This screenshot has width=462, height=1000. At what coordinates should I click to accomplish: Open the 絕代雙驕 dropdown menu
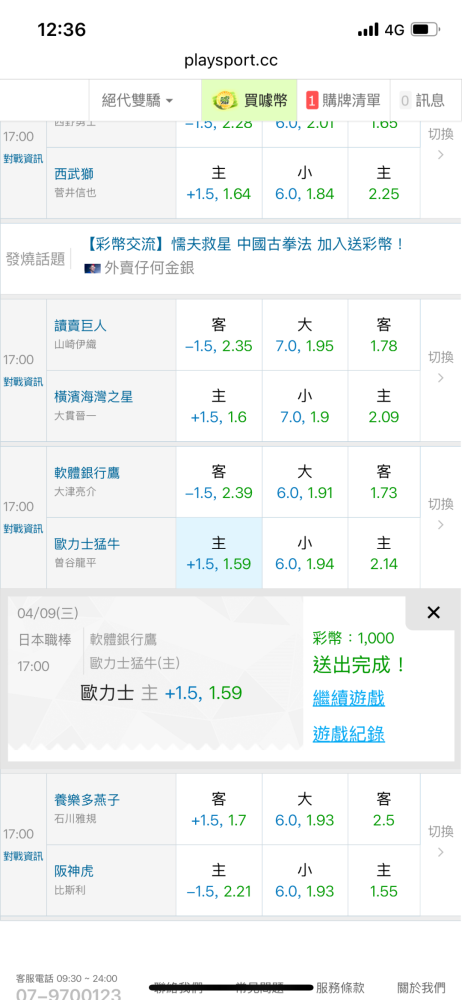click(137, 100)
